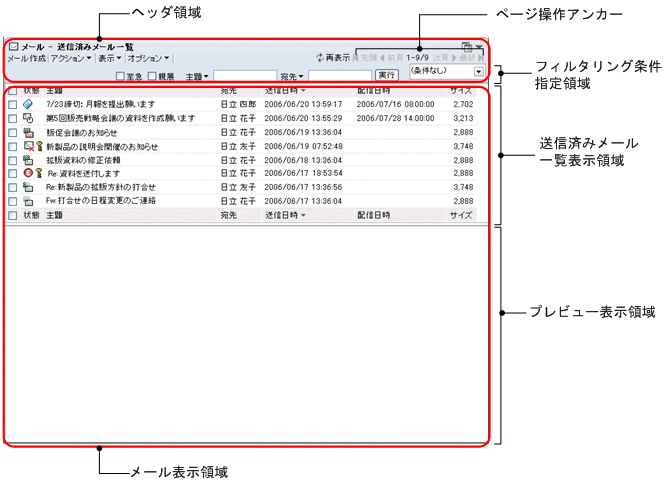Check the box for Re:資料を送付します
665x484 pixels.
(x=13, y=173)
